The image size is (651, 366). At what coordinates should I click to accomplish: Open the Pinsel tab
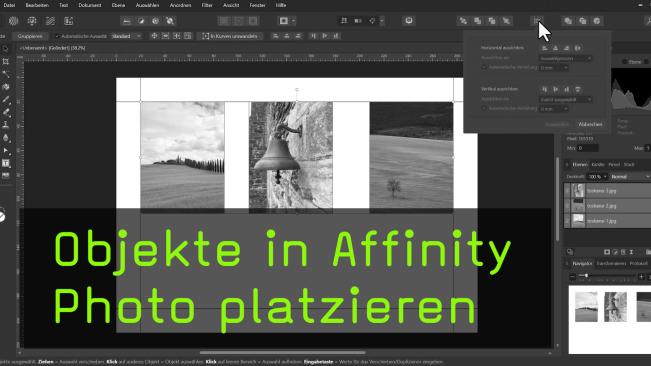tap(614, 165)
